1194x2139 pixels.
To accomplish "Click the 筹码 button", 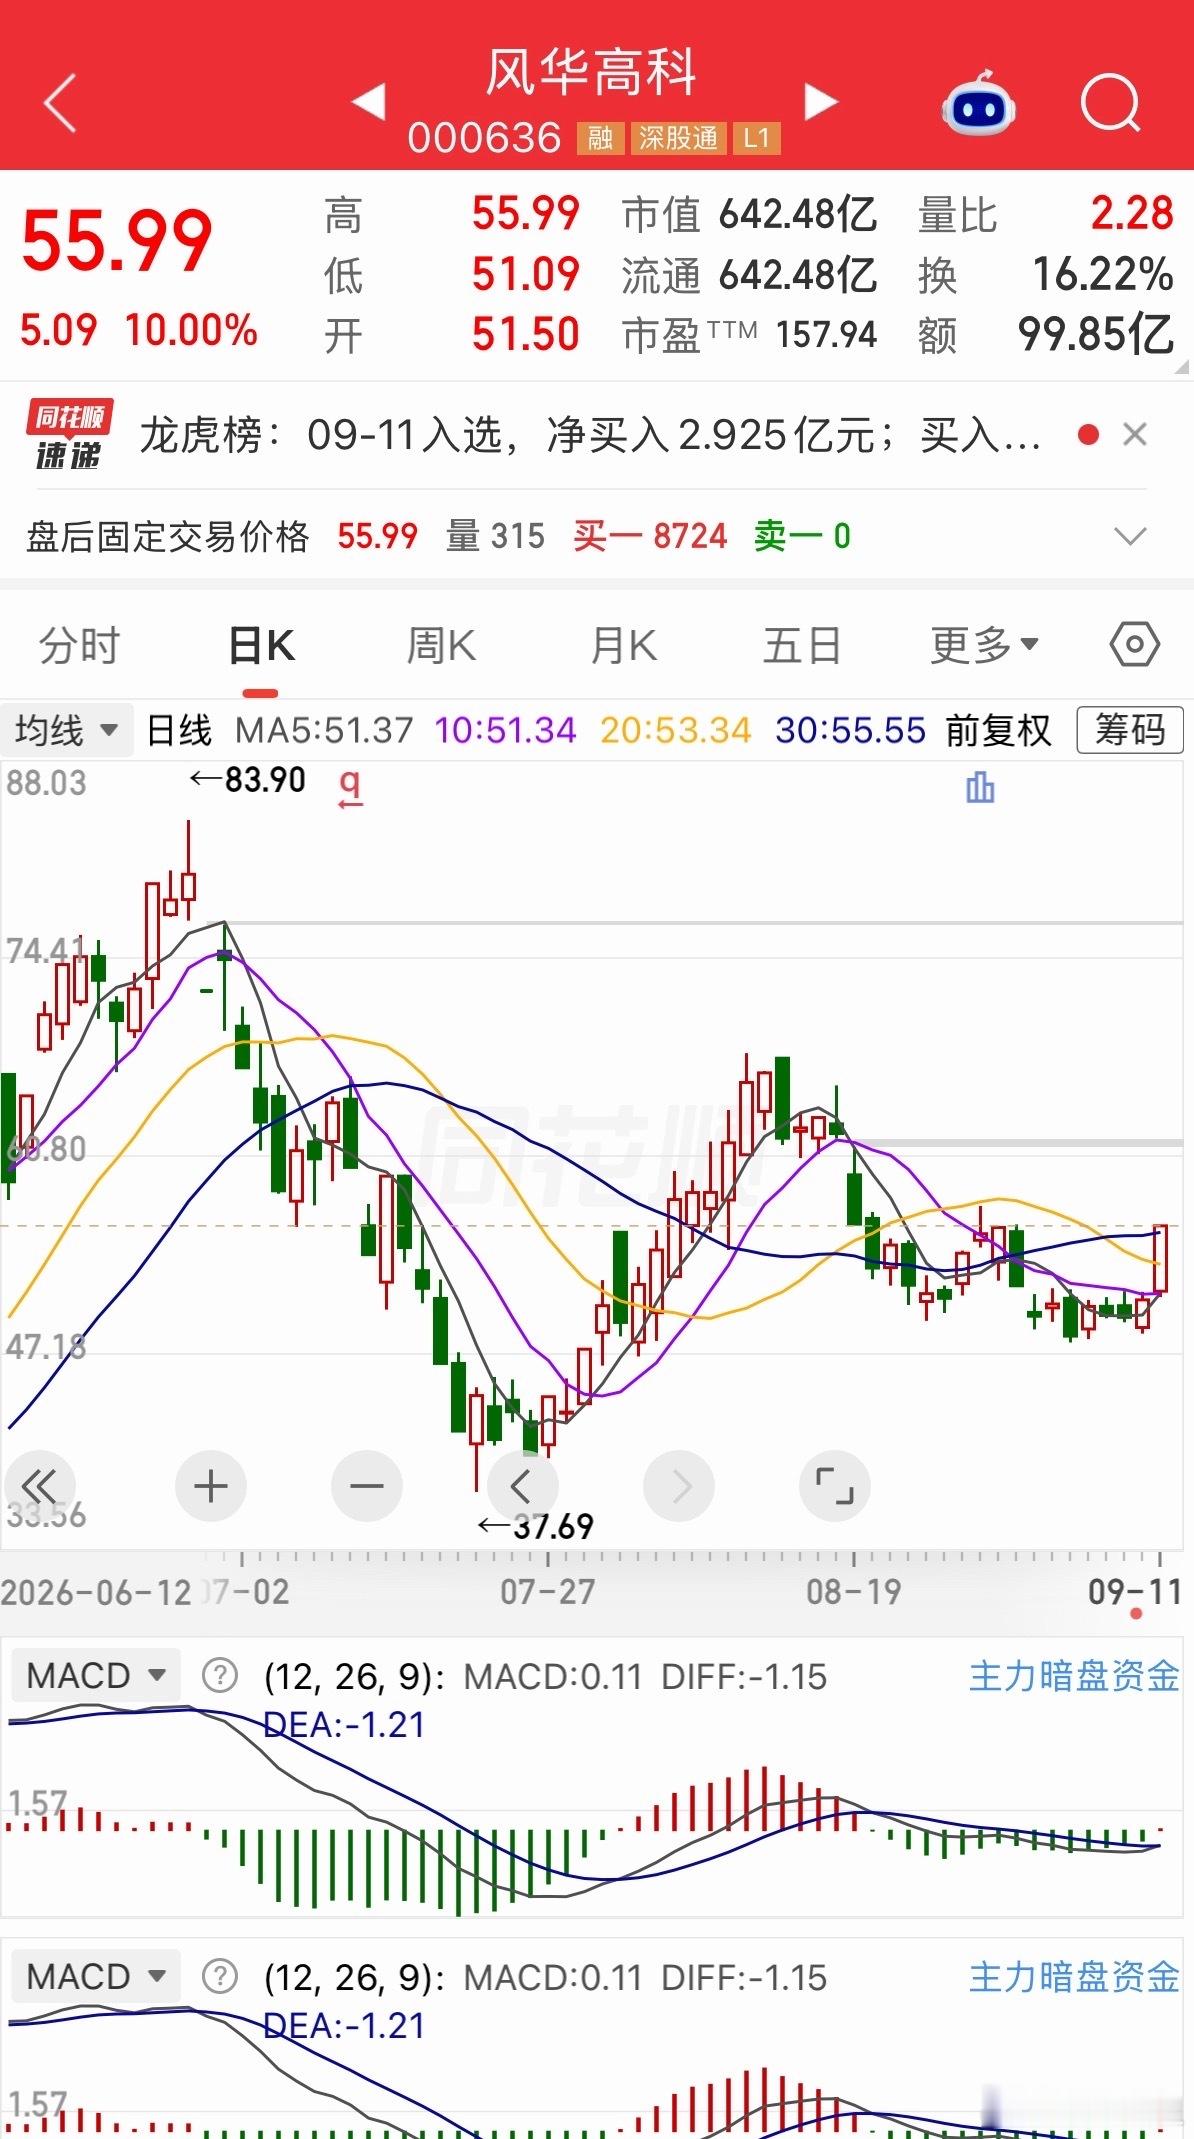I will pos(1130,730).
